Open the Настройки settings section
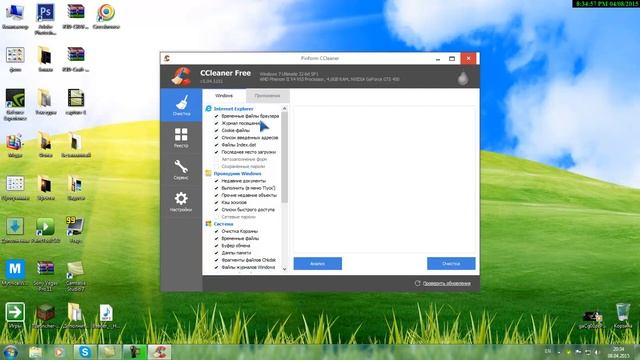Screen dimensions: 640x360 click(x=181, y=202)
